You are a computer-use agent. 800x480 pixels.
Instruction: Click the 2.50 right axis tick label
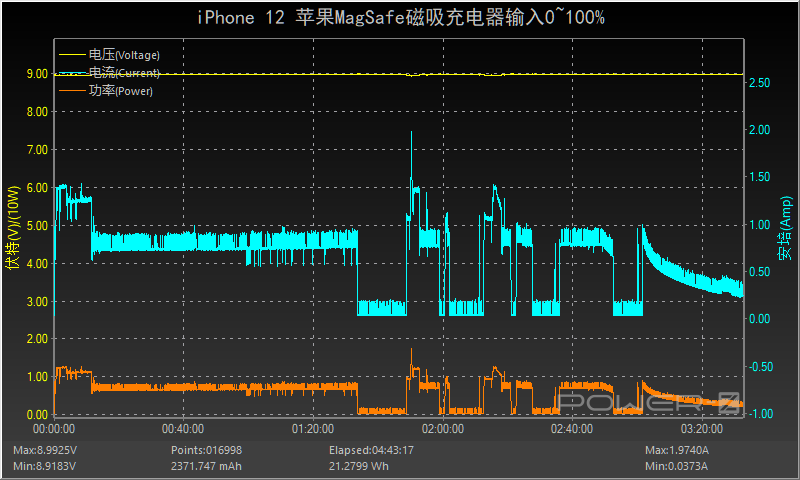pos(760,82)
